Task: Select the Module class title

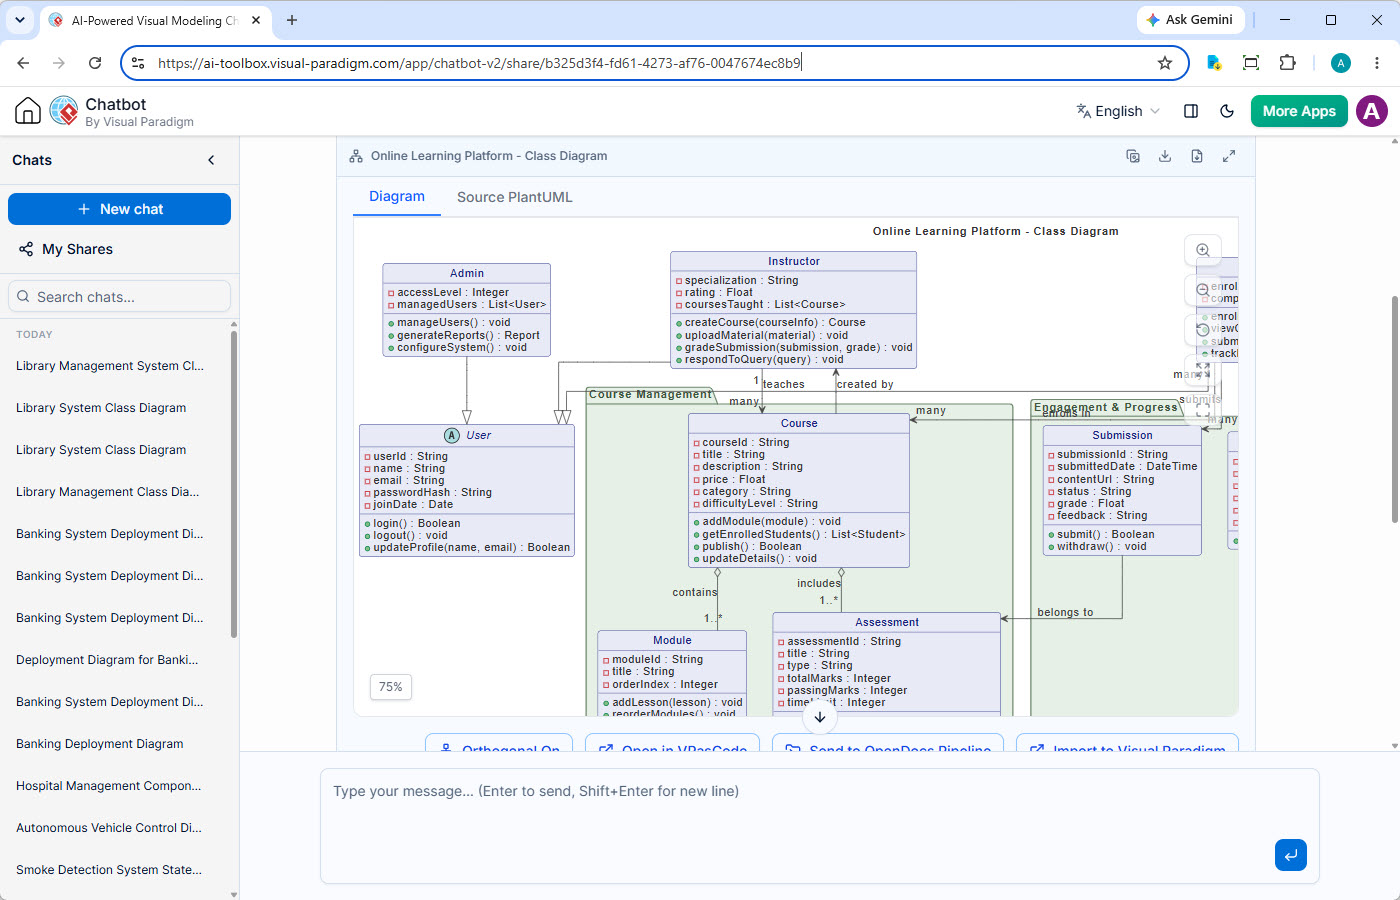Action: coord(672,640)
